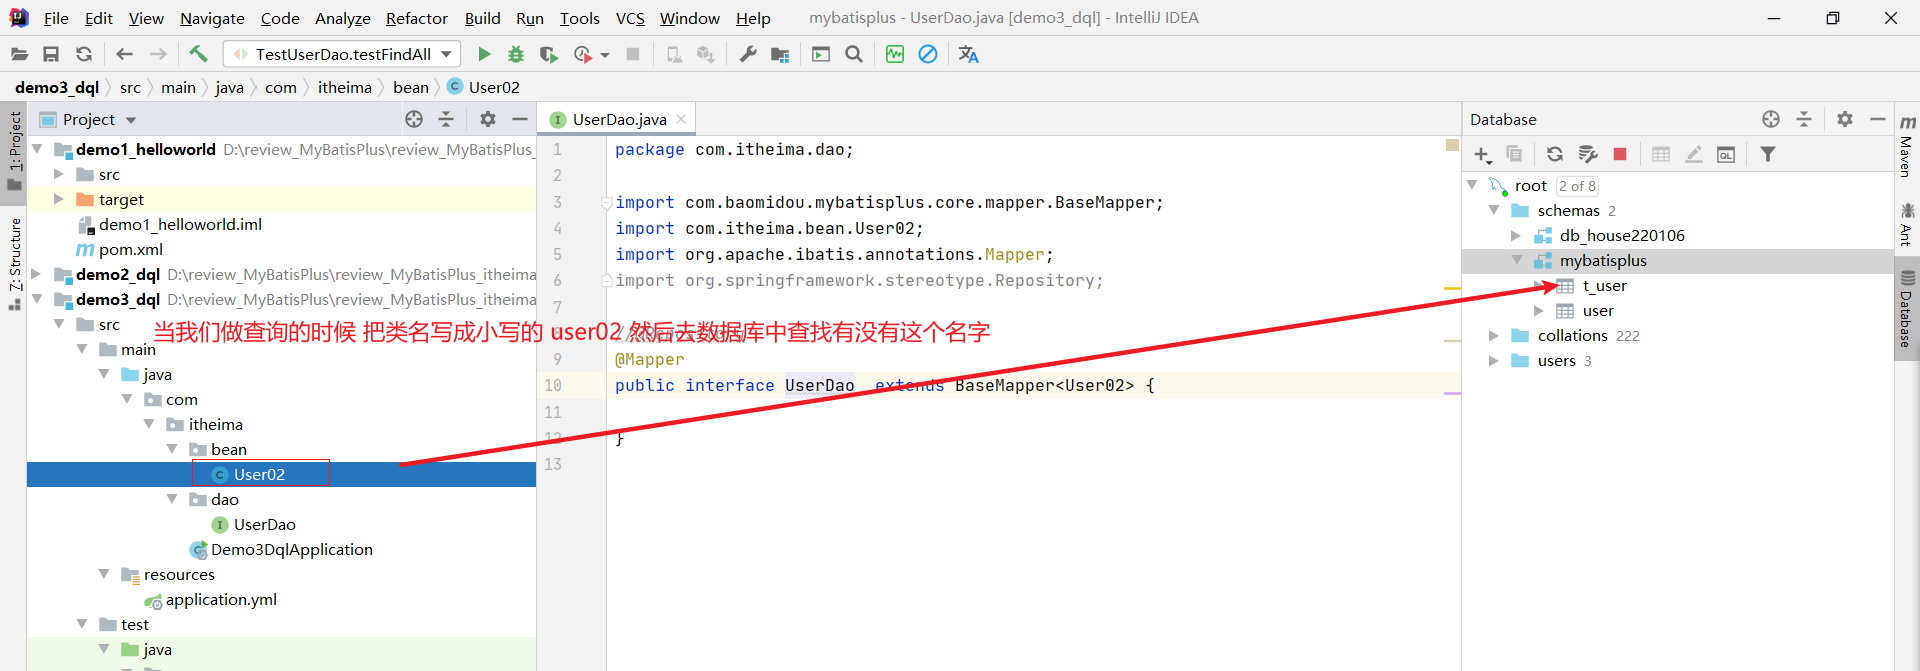Image resolution: width=1920 pixels, height=671 pixels.
Task: Start debugging with the bug icon
Action: pyautogui.click(x=516, y=54)
